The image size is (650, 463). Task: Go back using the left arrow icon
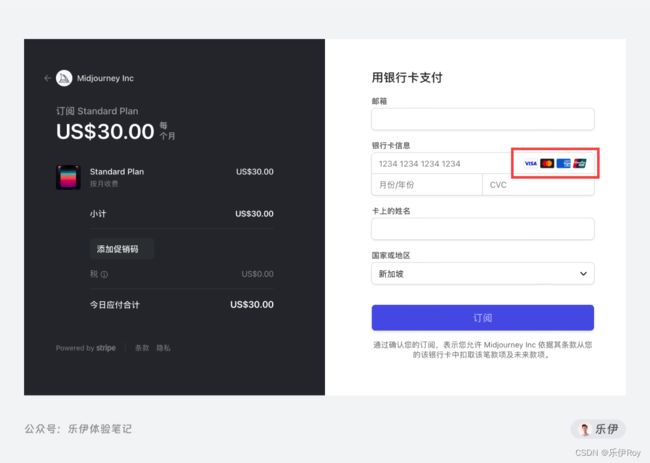(47, 78)
